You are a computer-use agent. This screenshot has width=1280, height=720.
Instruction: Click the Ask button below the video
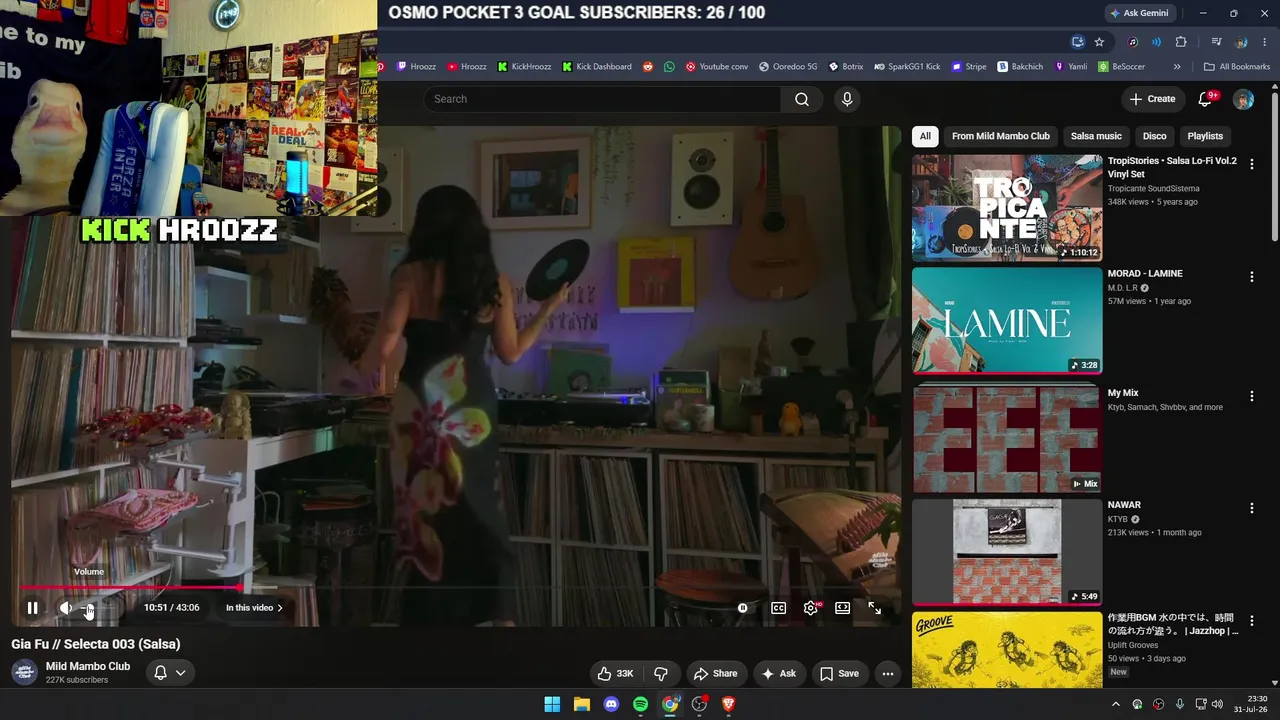[779, 674]
